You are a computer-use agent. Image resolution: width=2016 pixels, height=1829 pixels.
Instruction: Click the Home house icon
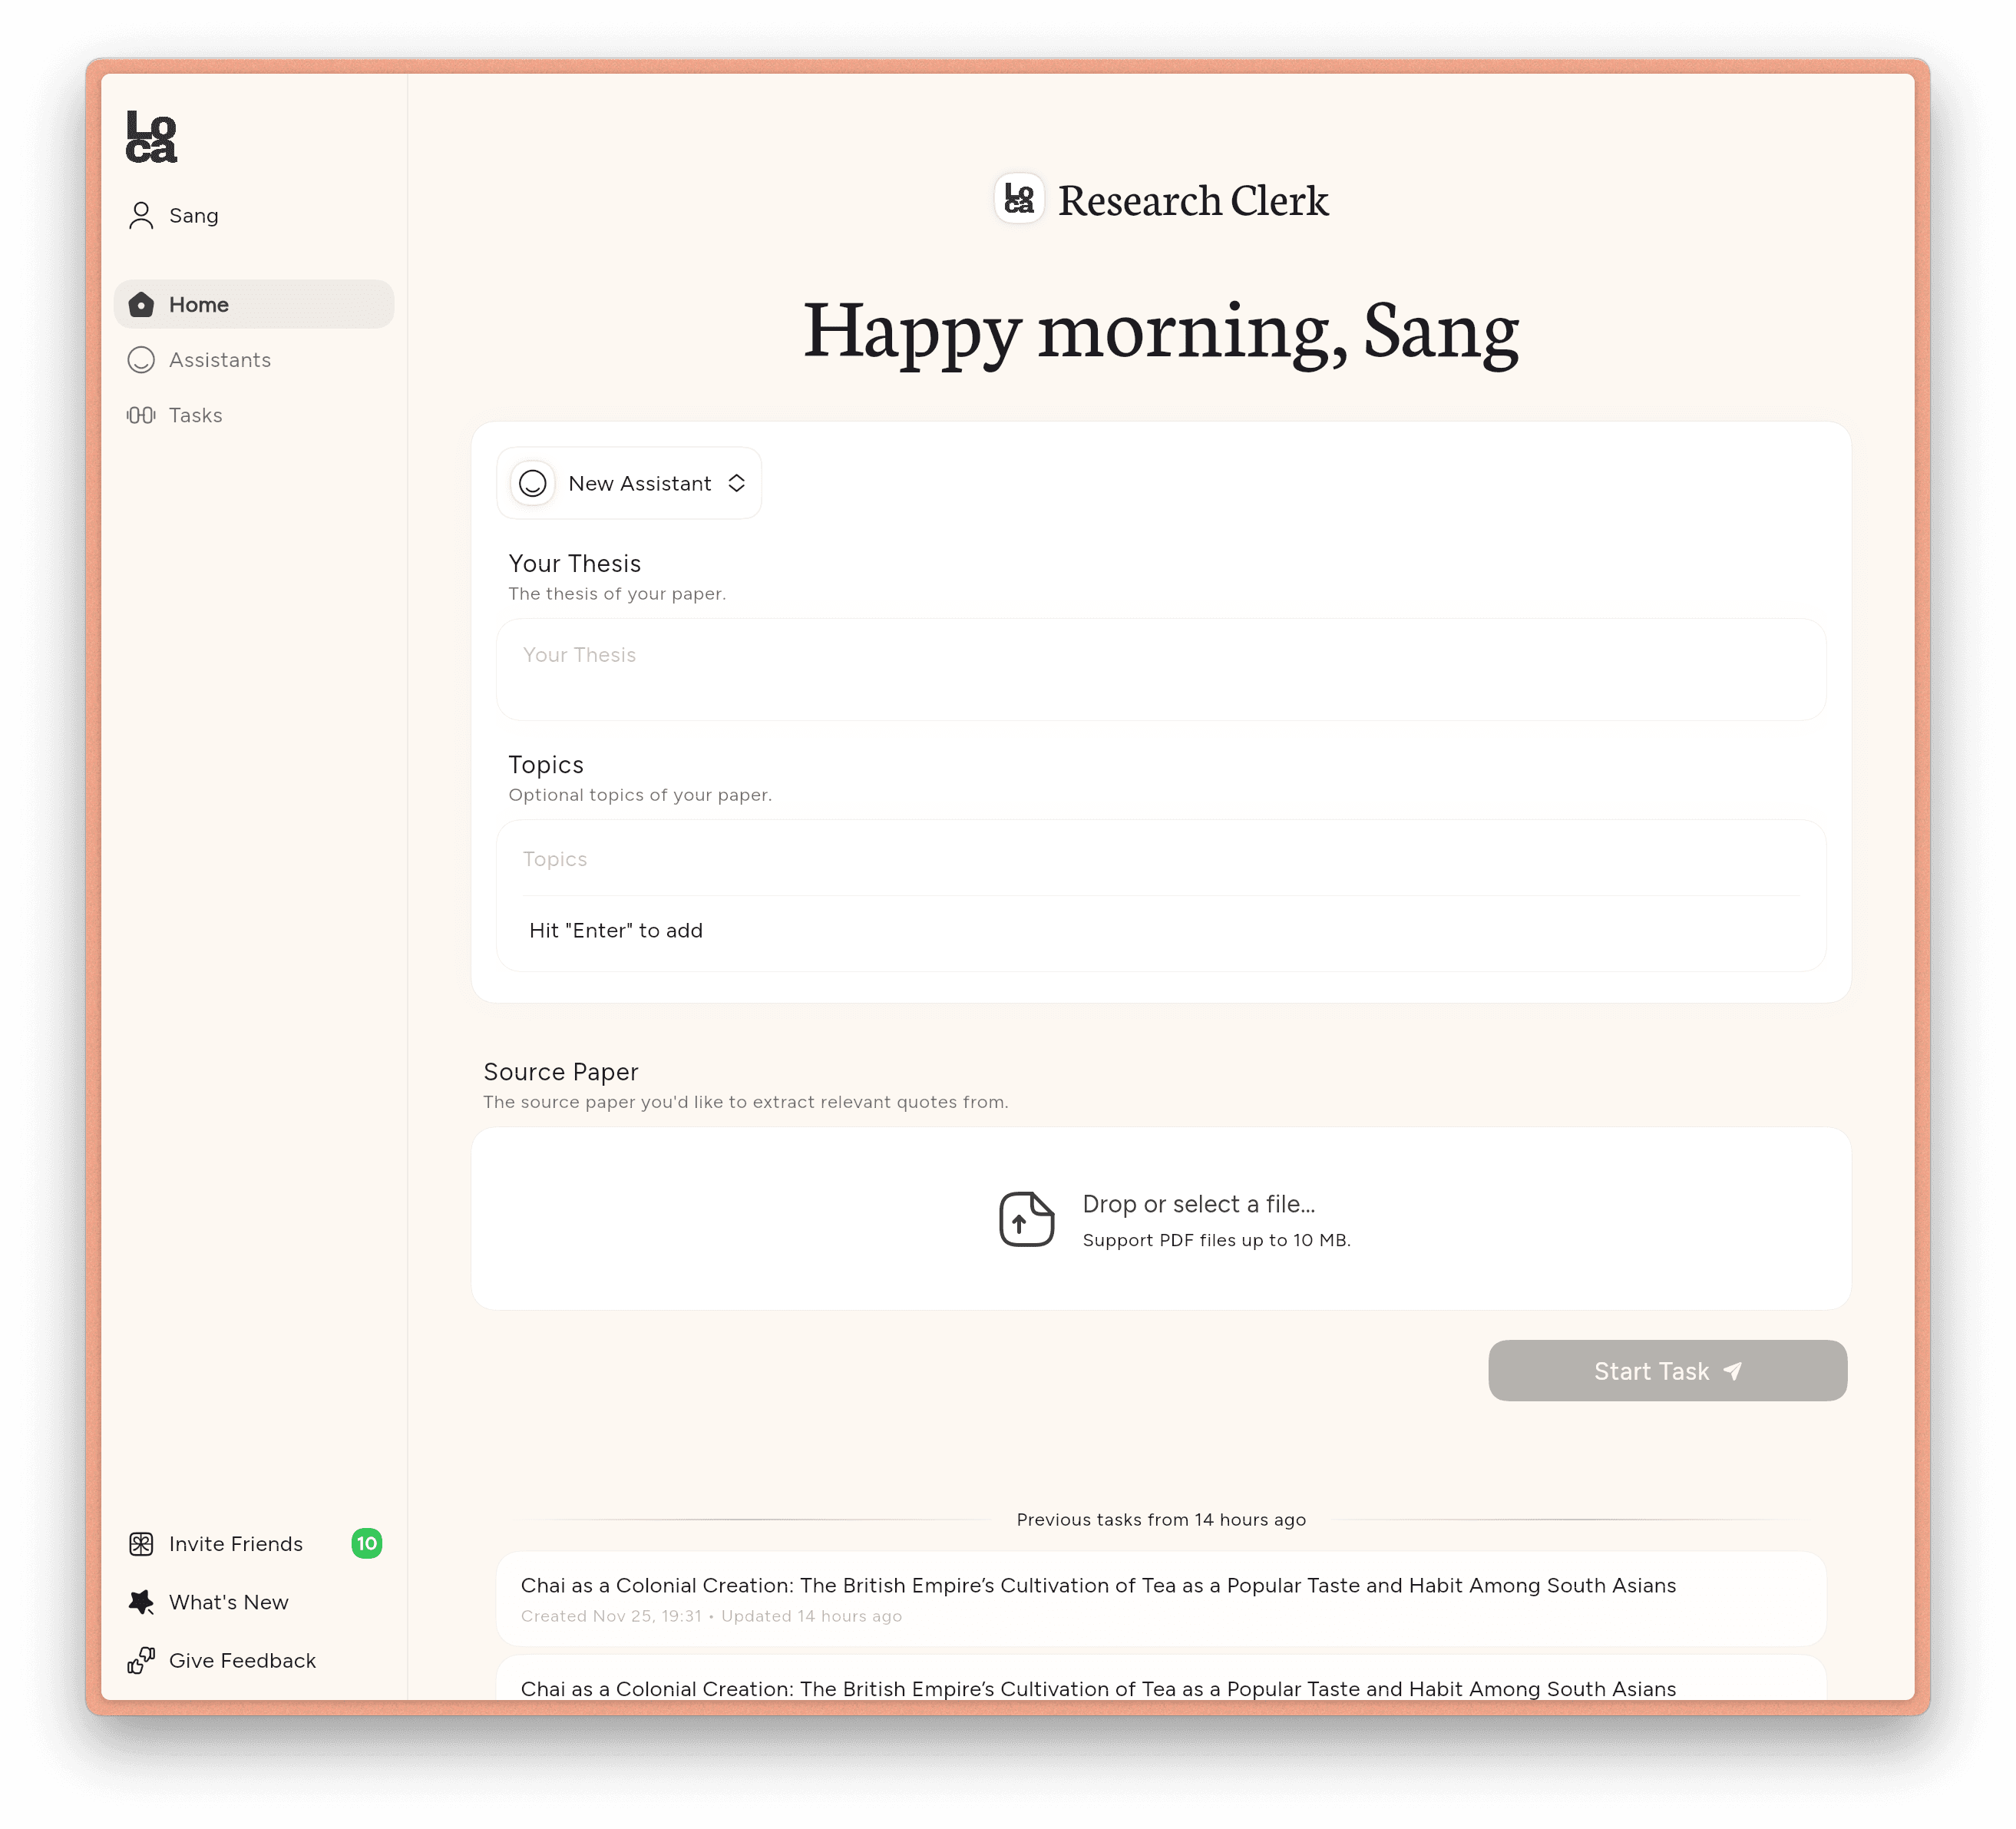[x=141, y=305]
